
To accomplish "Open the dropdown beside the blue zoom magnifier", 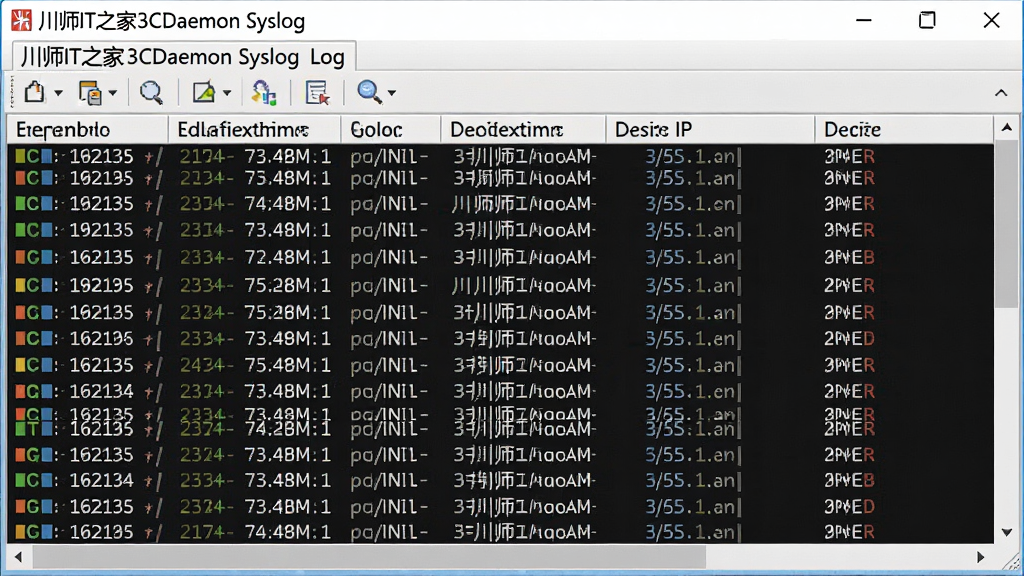I will [392, 93].
